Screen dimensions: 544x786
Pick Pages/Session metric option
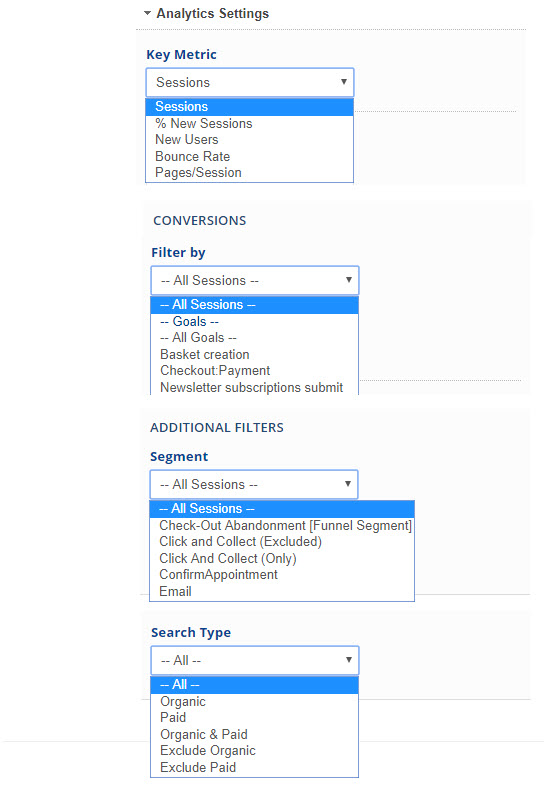[x=249, y=172]
